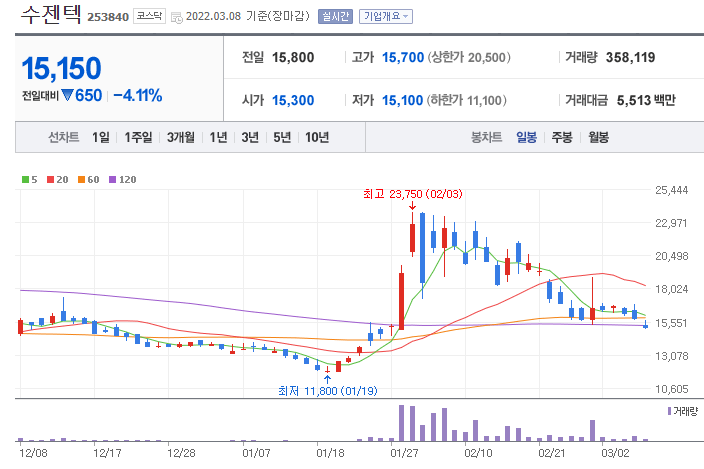704x469 pixels.
Task: Switch to the 월봉 monthly candle chart
Action: pos(598,137)
